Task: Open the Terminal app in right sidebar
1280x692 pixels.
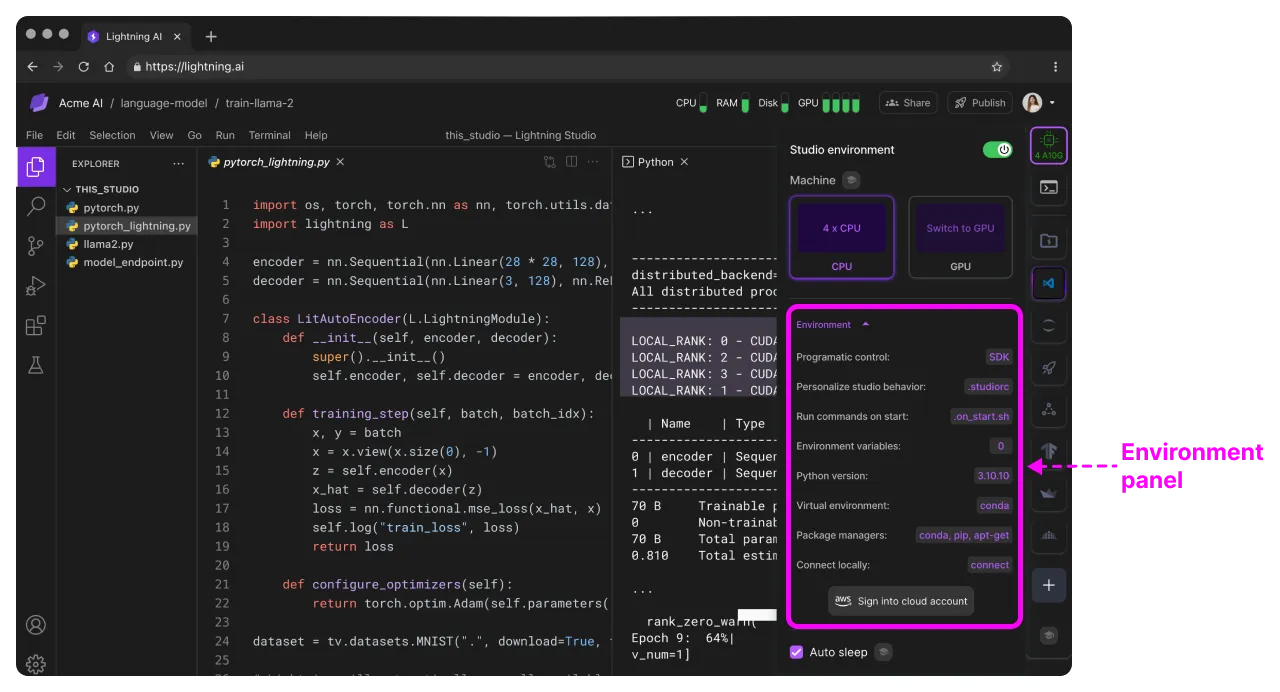Action: (1049, 187)
